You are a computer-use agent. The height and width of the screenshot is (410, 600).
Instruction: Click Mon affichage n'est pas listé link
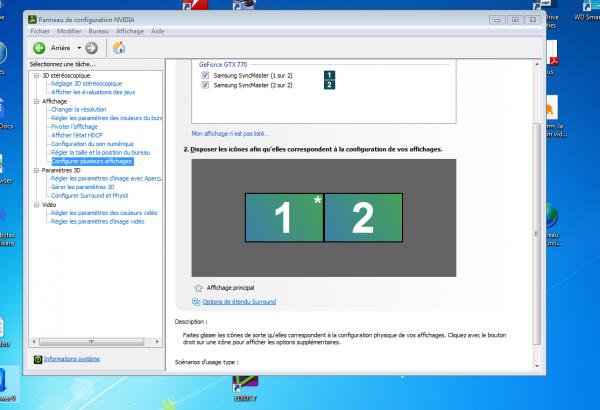pyautogui.click(x=230, y=134)
